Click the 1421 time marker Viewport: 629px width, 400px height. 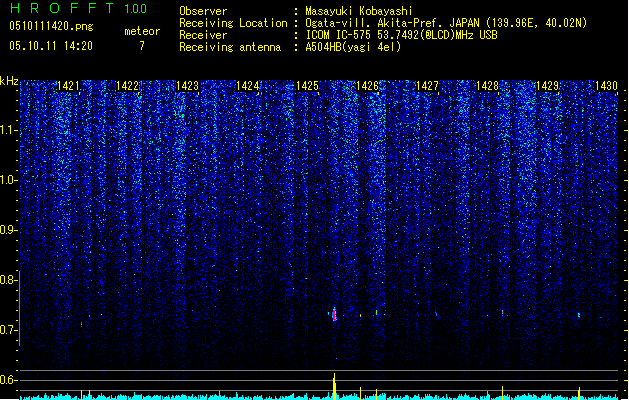[x=68, y=86]
